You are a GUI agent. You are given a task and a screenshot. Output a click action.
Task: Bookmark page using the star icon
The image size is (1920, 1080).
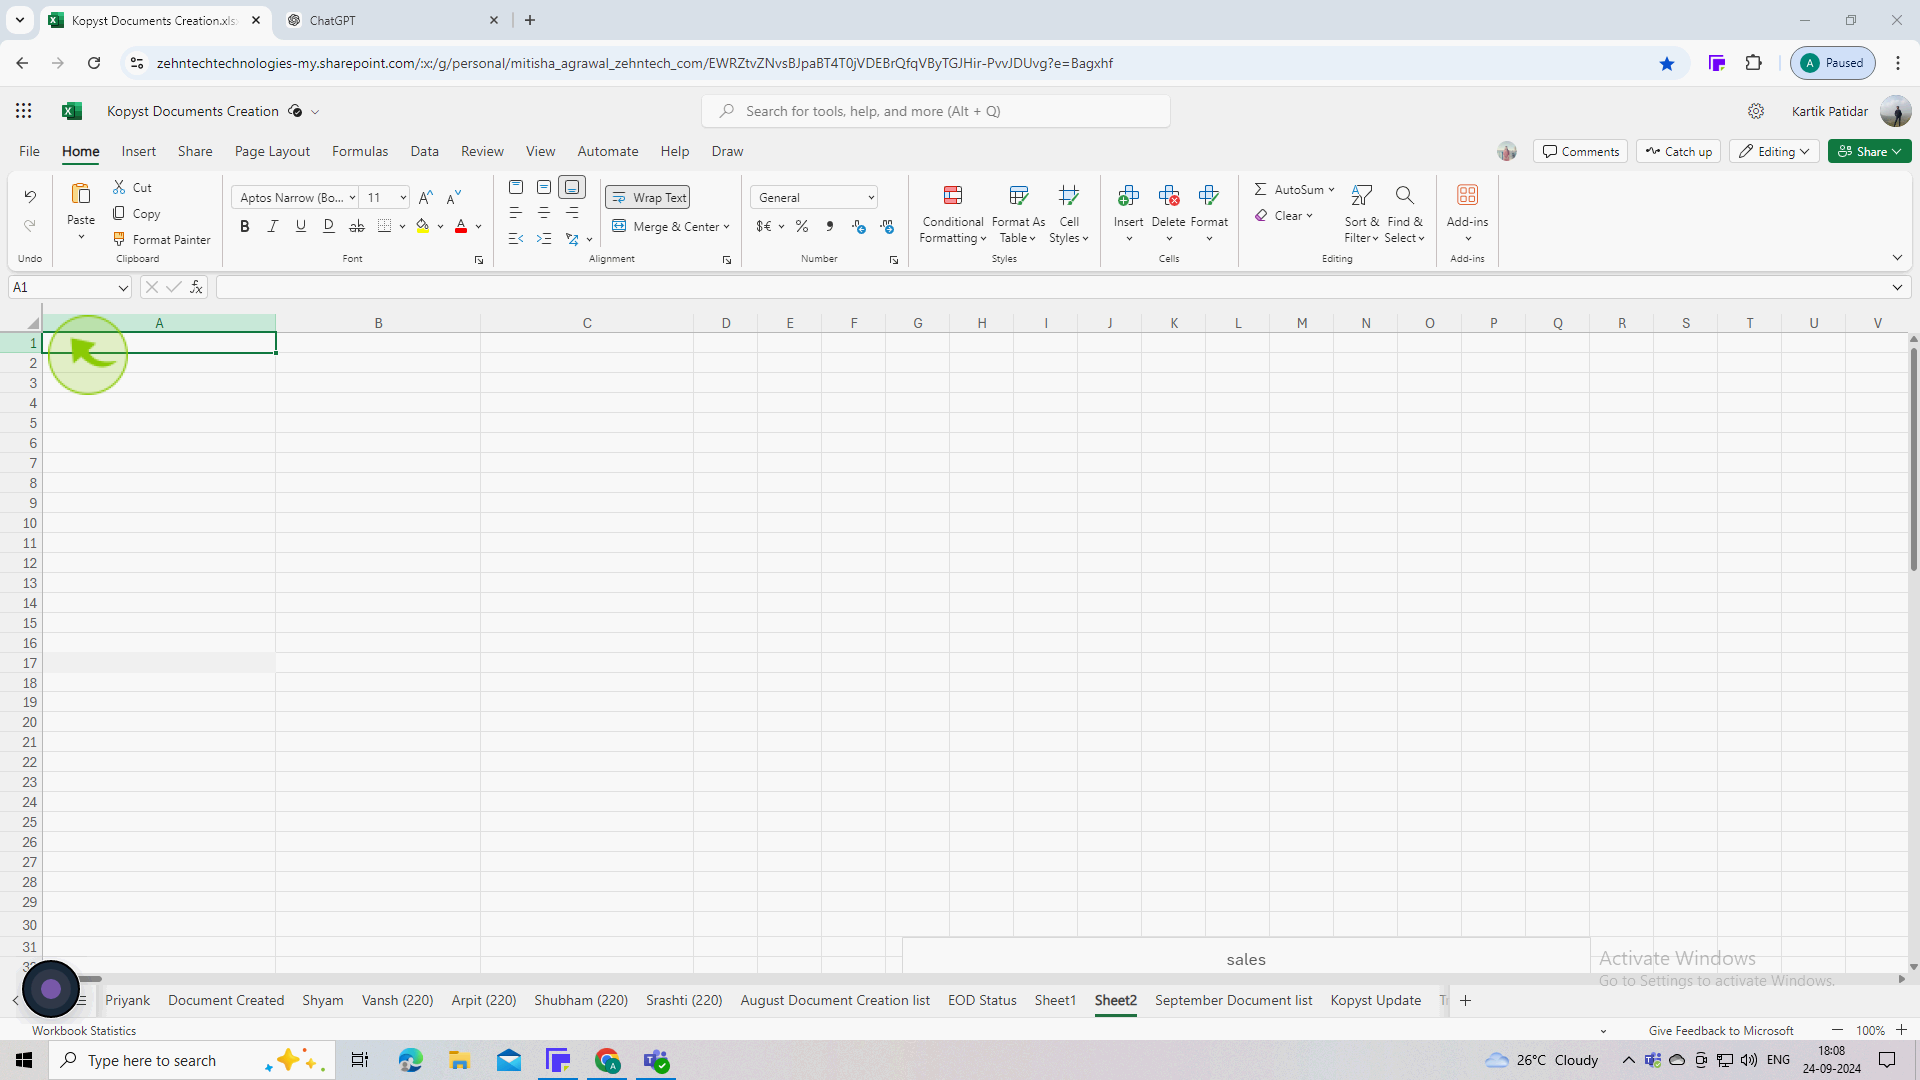(1667, 63)
